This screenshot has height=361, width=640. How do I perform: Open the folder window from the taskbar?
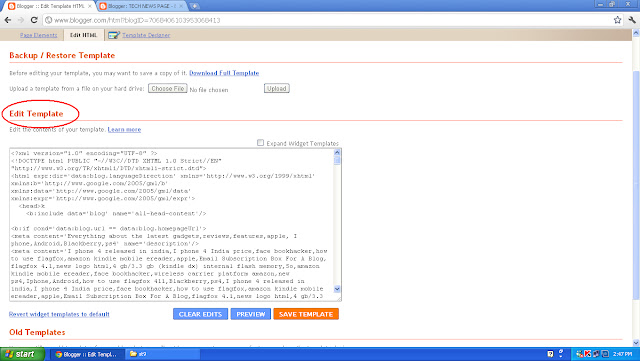[162, 354]
